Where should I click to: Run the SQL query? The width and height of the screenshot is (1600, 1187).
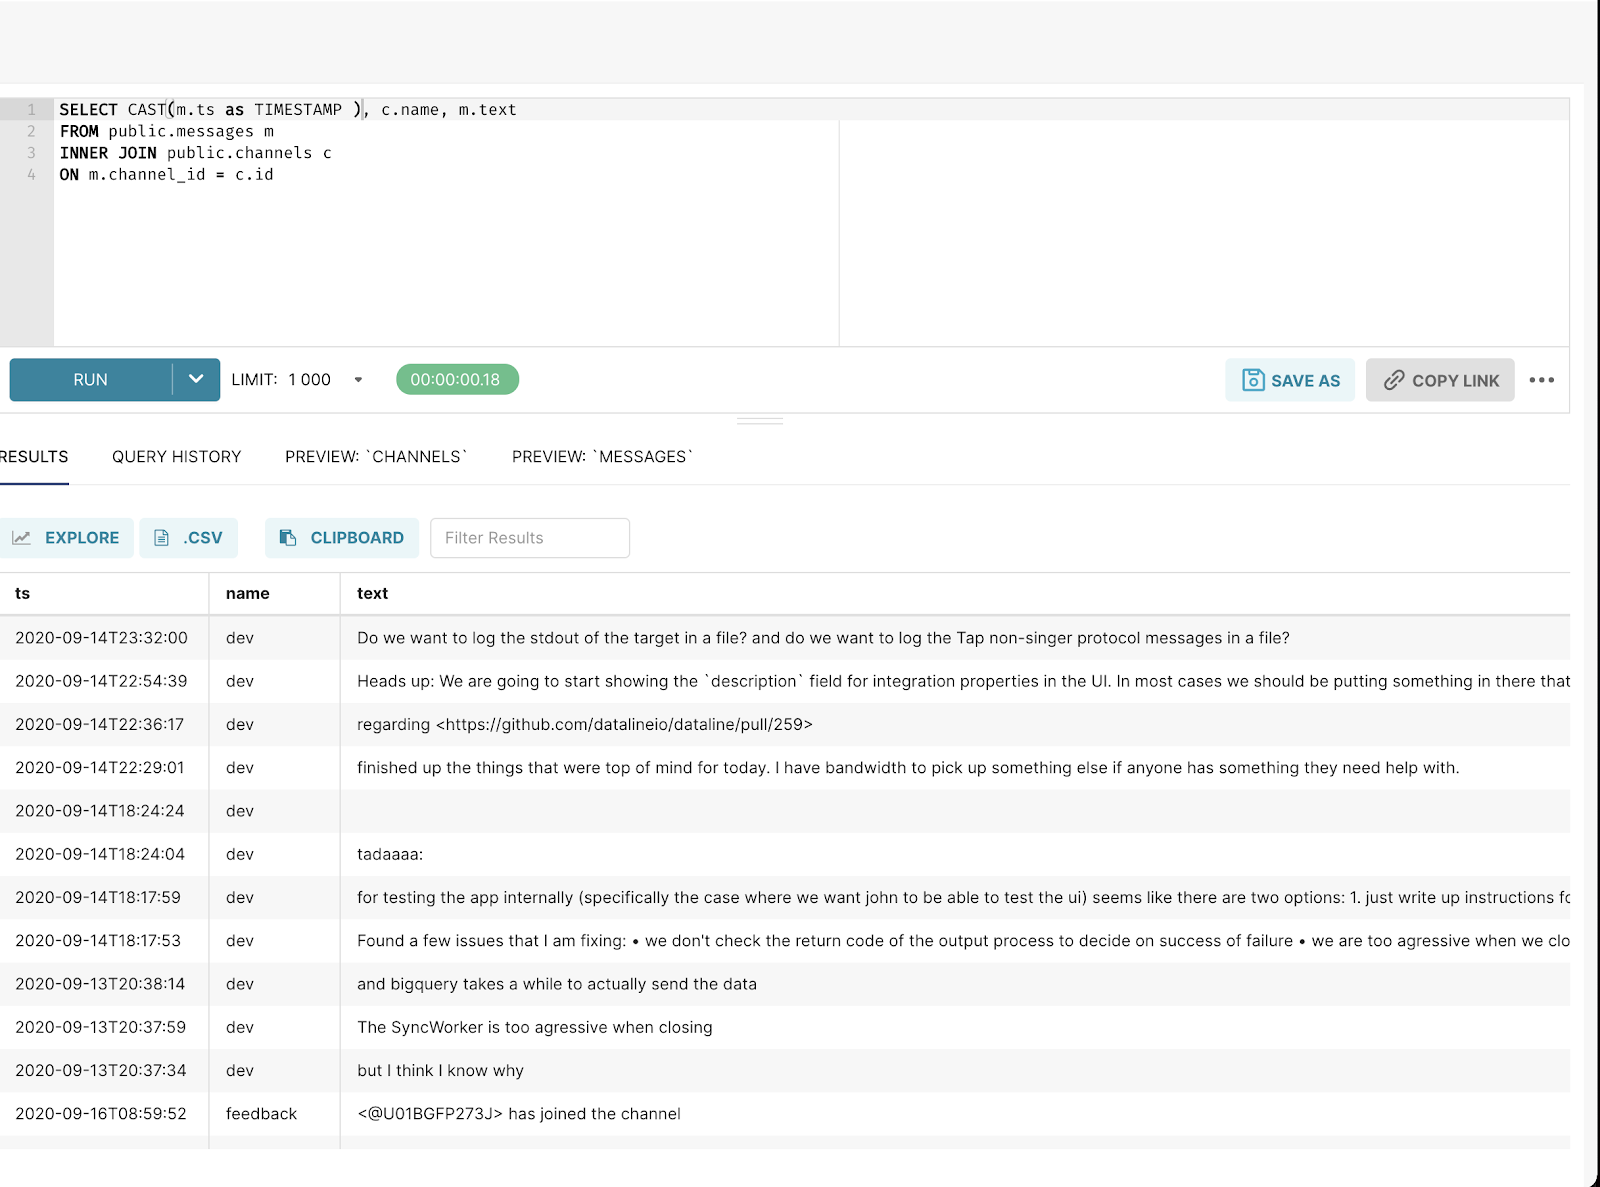[x=89, y=379]
